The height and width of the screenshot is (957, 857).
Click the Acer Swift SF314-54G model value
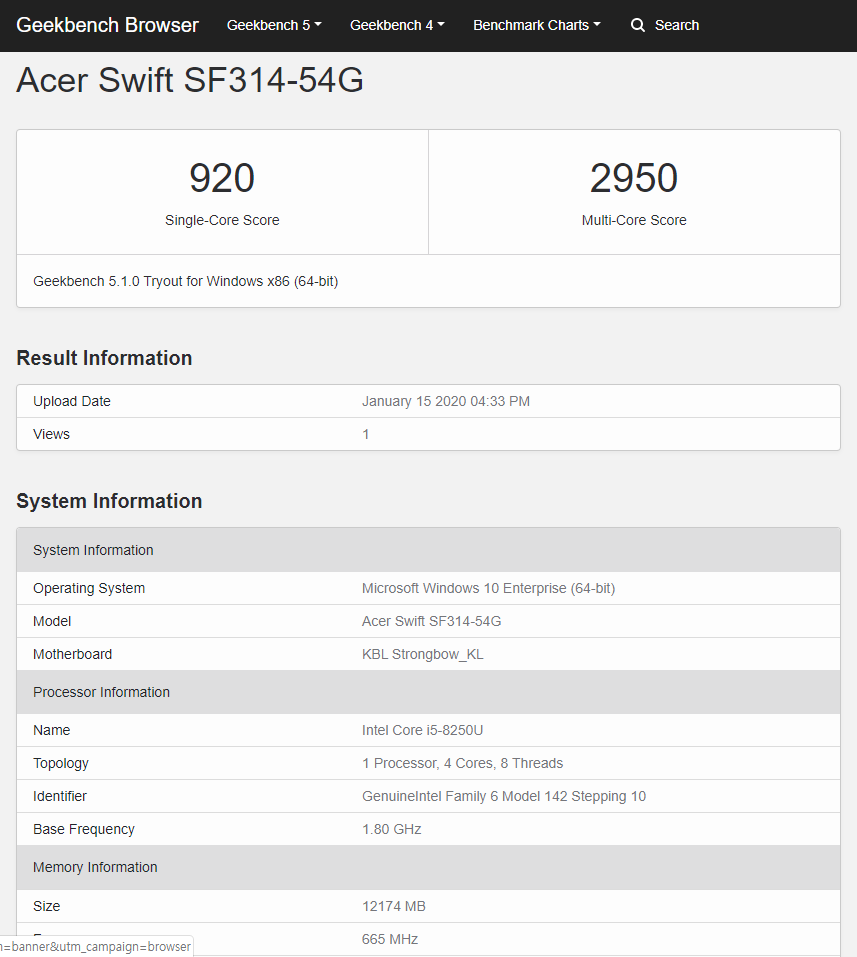click(432, 621)
